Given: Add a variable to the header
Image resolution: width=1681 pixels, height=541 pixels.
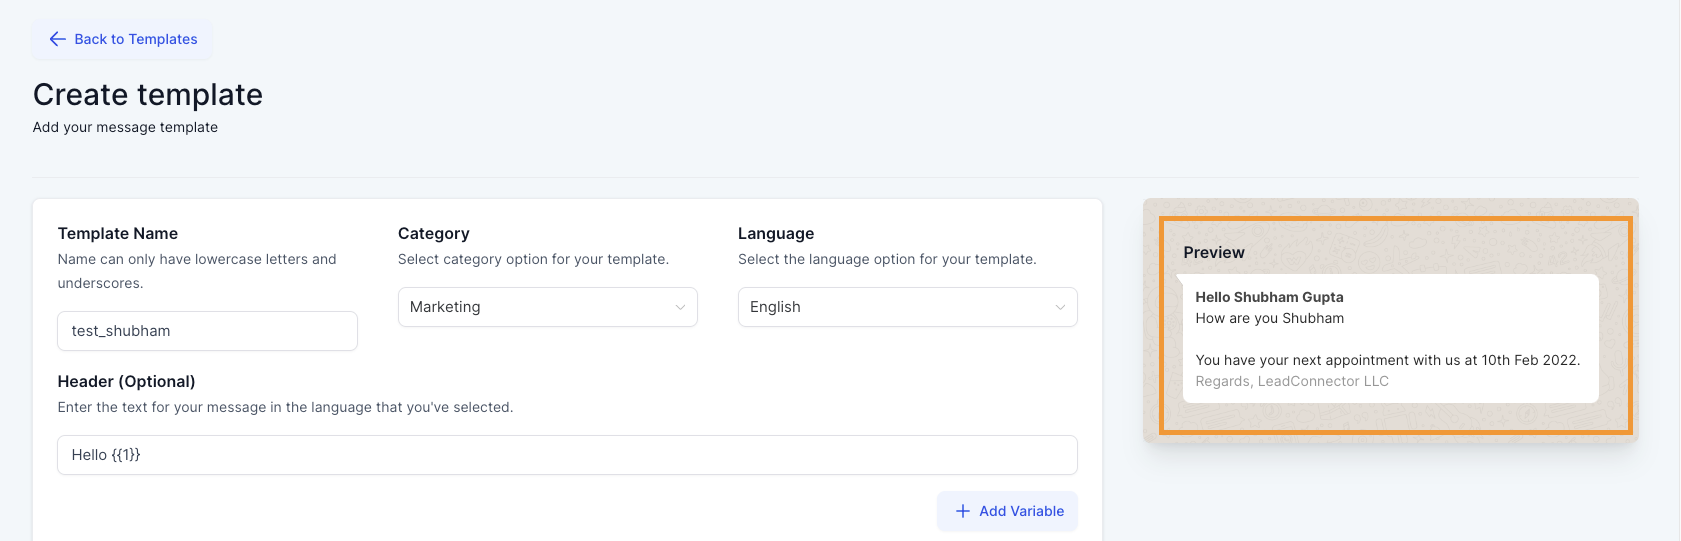Looking at the screenshot, I should coord(1007,511).
